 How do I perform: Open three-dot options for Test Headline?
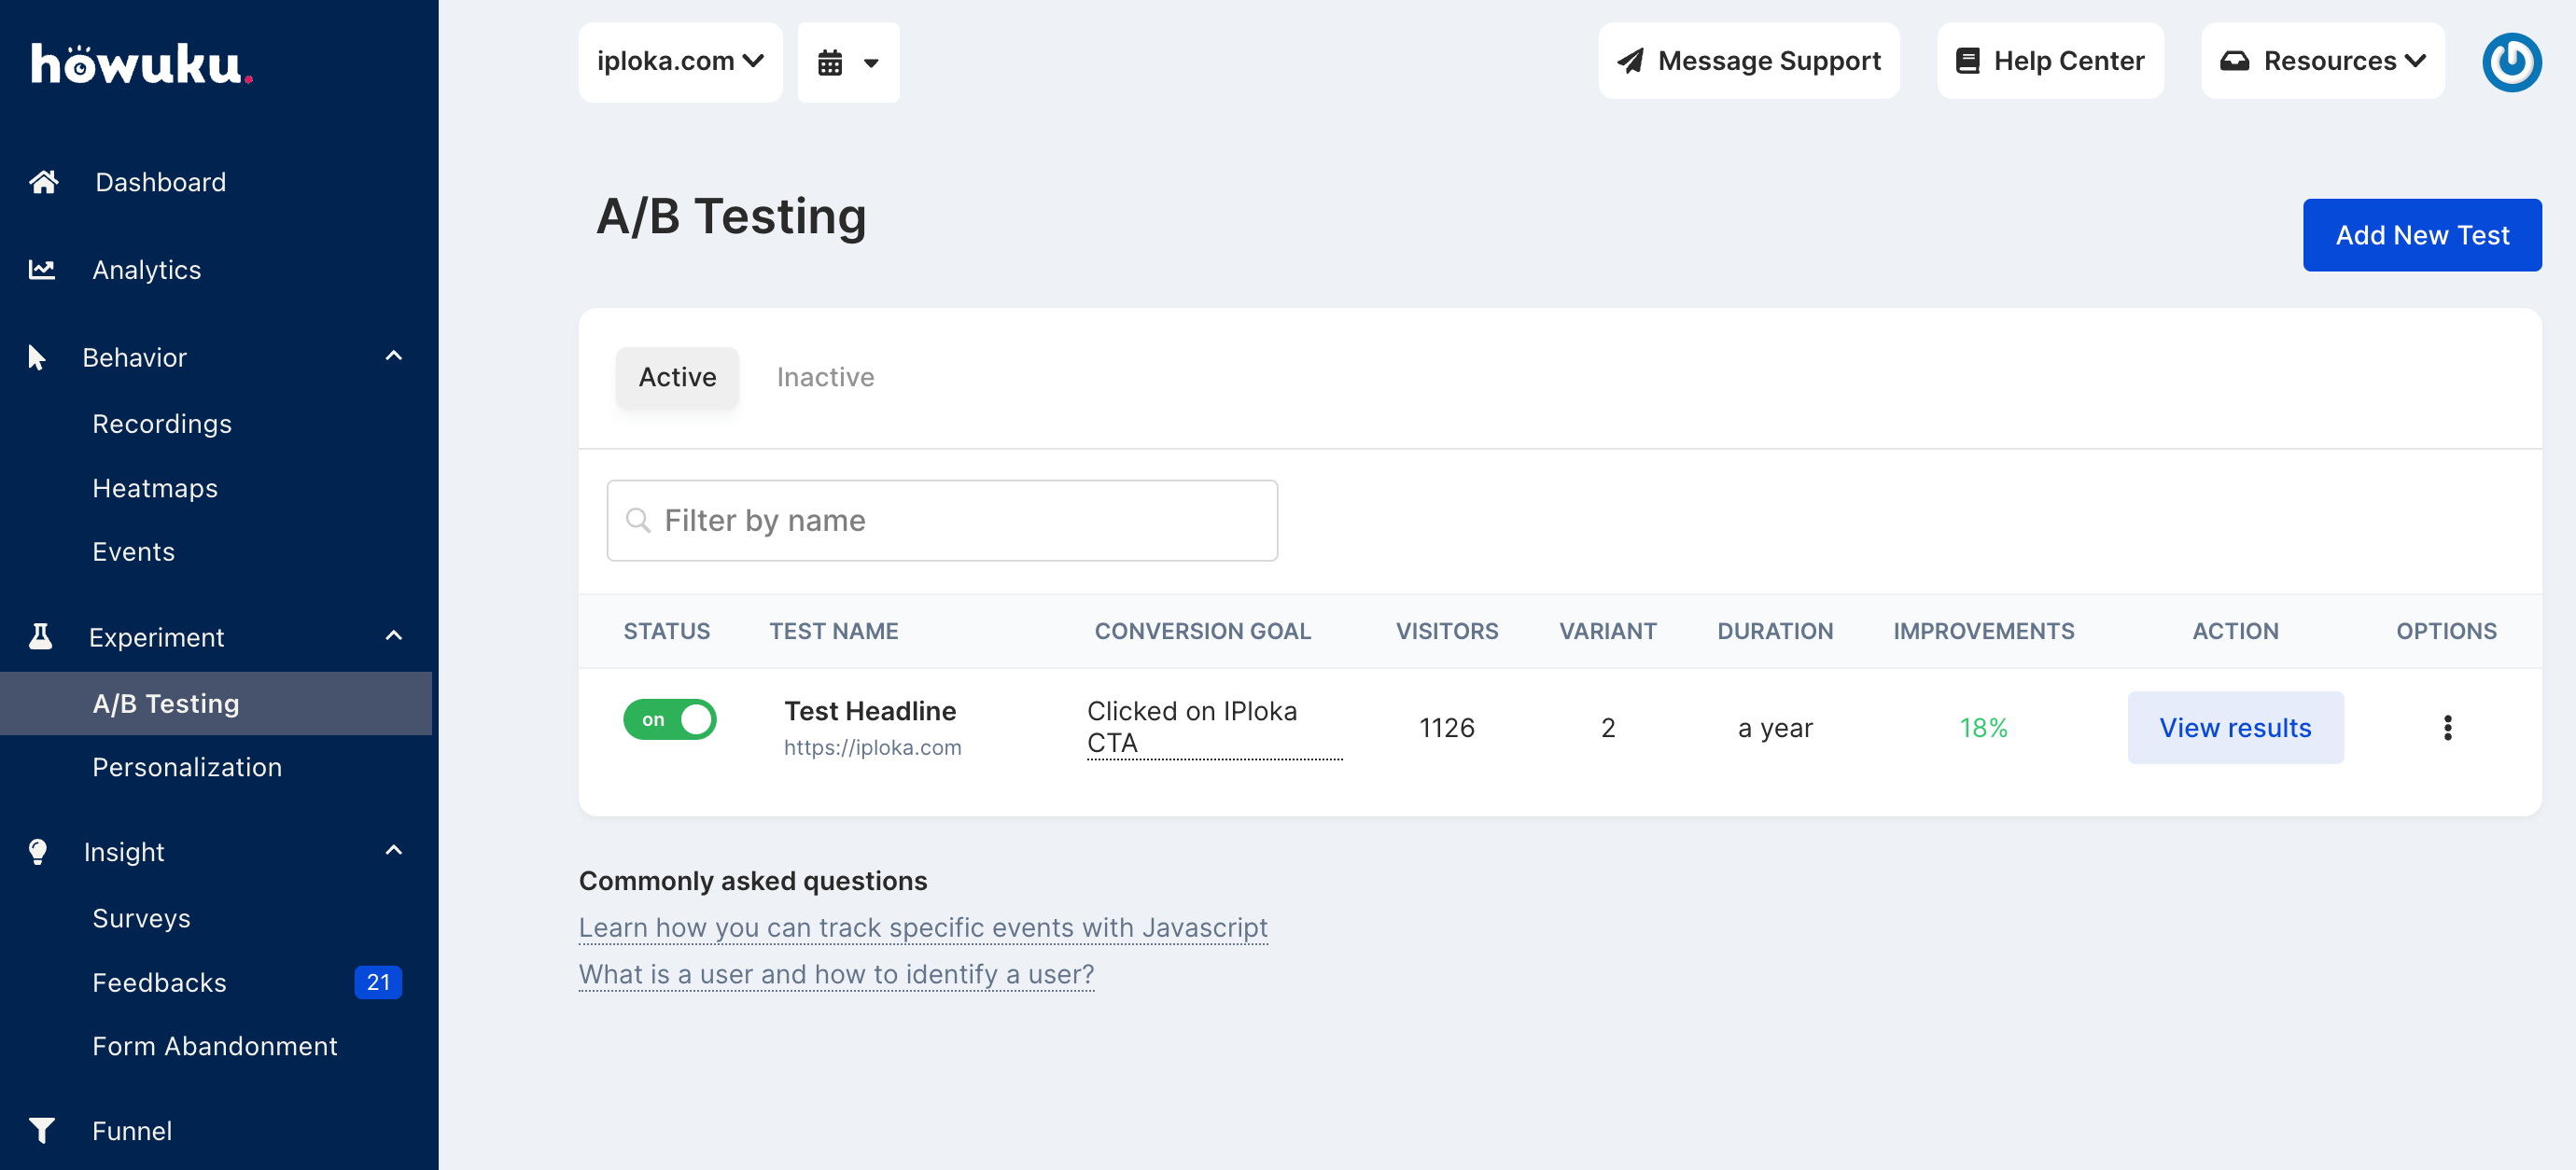pos(2447,728)
